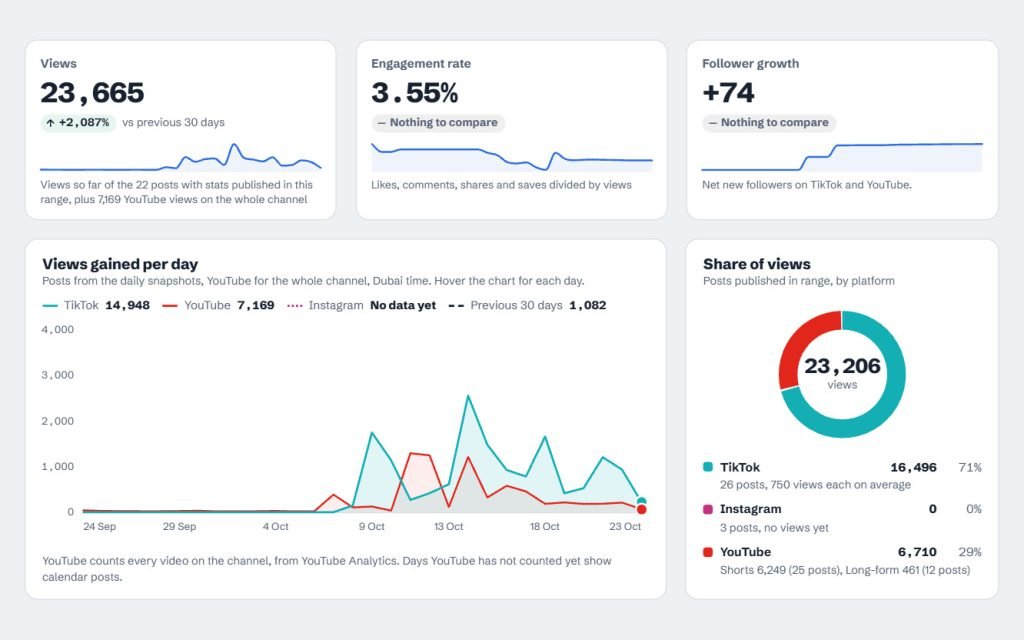
Task: Click the Nothing to compare badge under Follower growth
Action: tap(769, 122)
